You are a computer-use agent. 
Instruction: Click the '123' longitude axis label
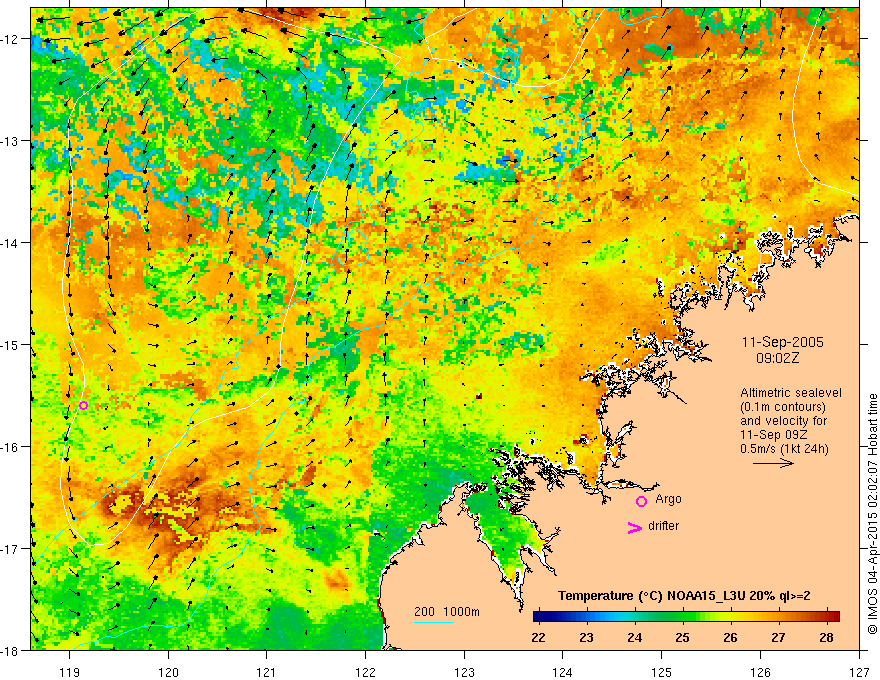pos(464,672)
